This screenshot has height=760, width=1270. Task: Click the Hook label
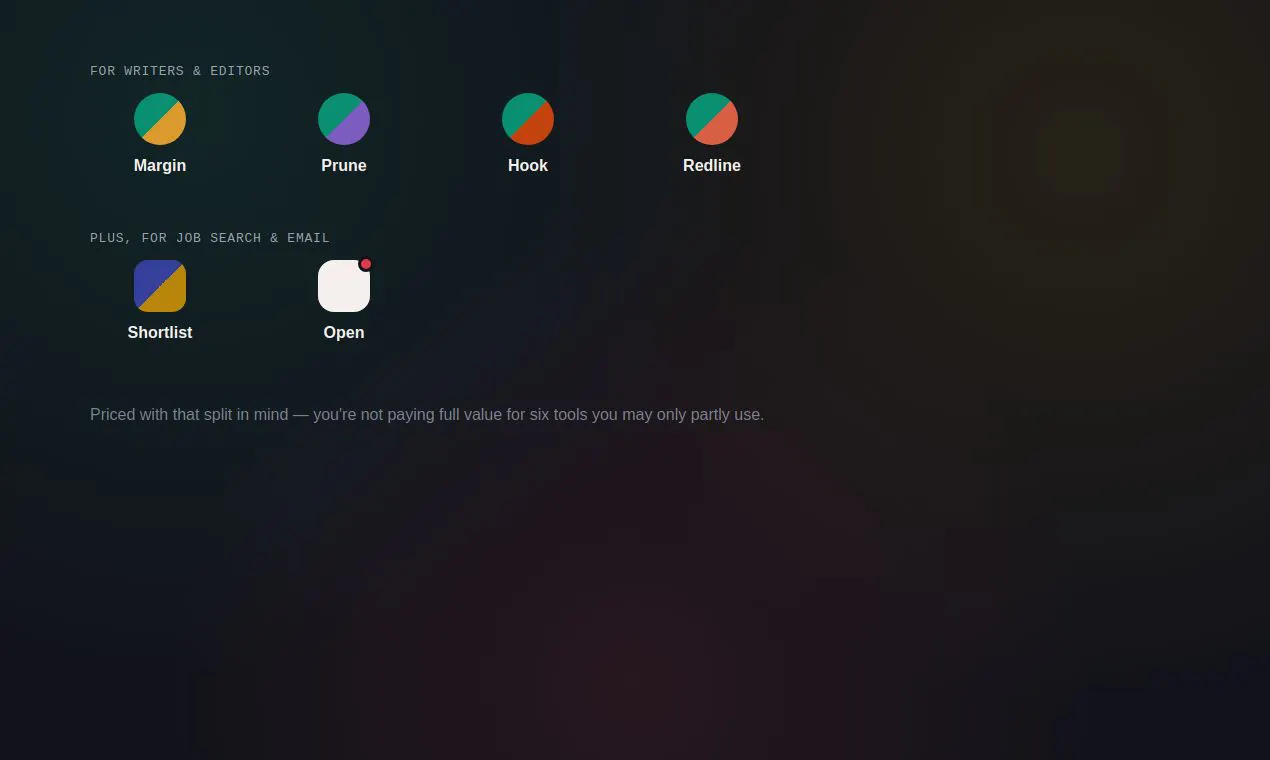point(528,166)
